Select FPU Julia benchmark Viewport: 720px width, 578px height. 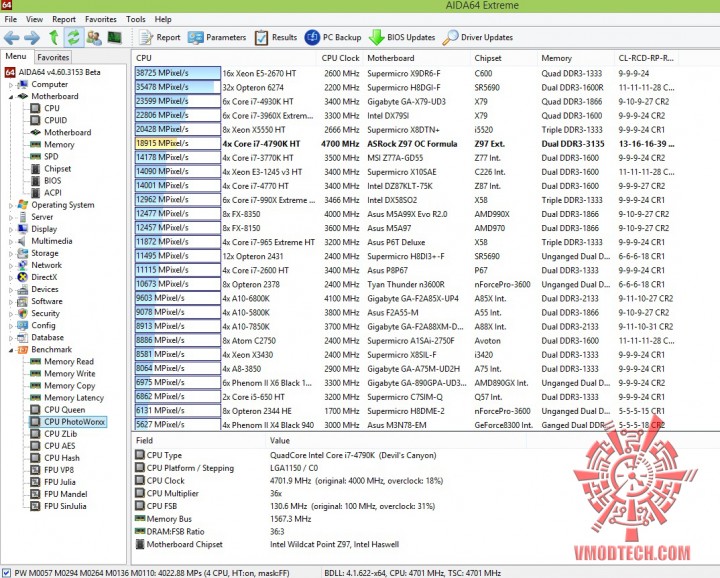pyautogui.click(x=53, y=482)
